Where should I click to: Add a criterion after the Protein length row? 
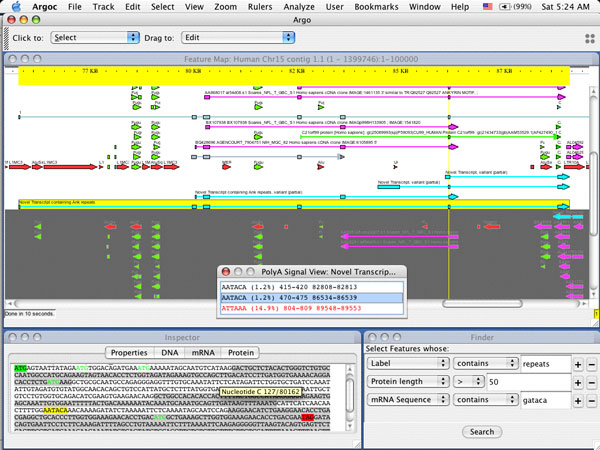tap(579, 382)
